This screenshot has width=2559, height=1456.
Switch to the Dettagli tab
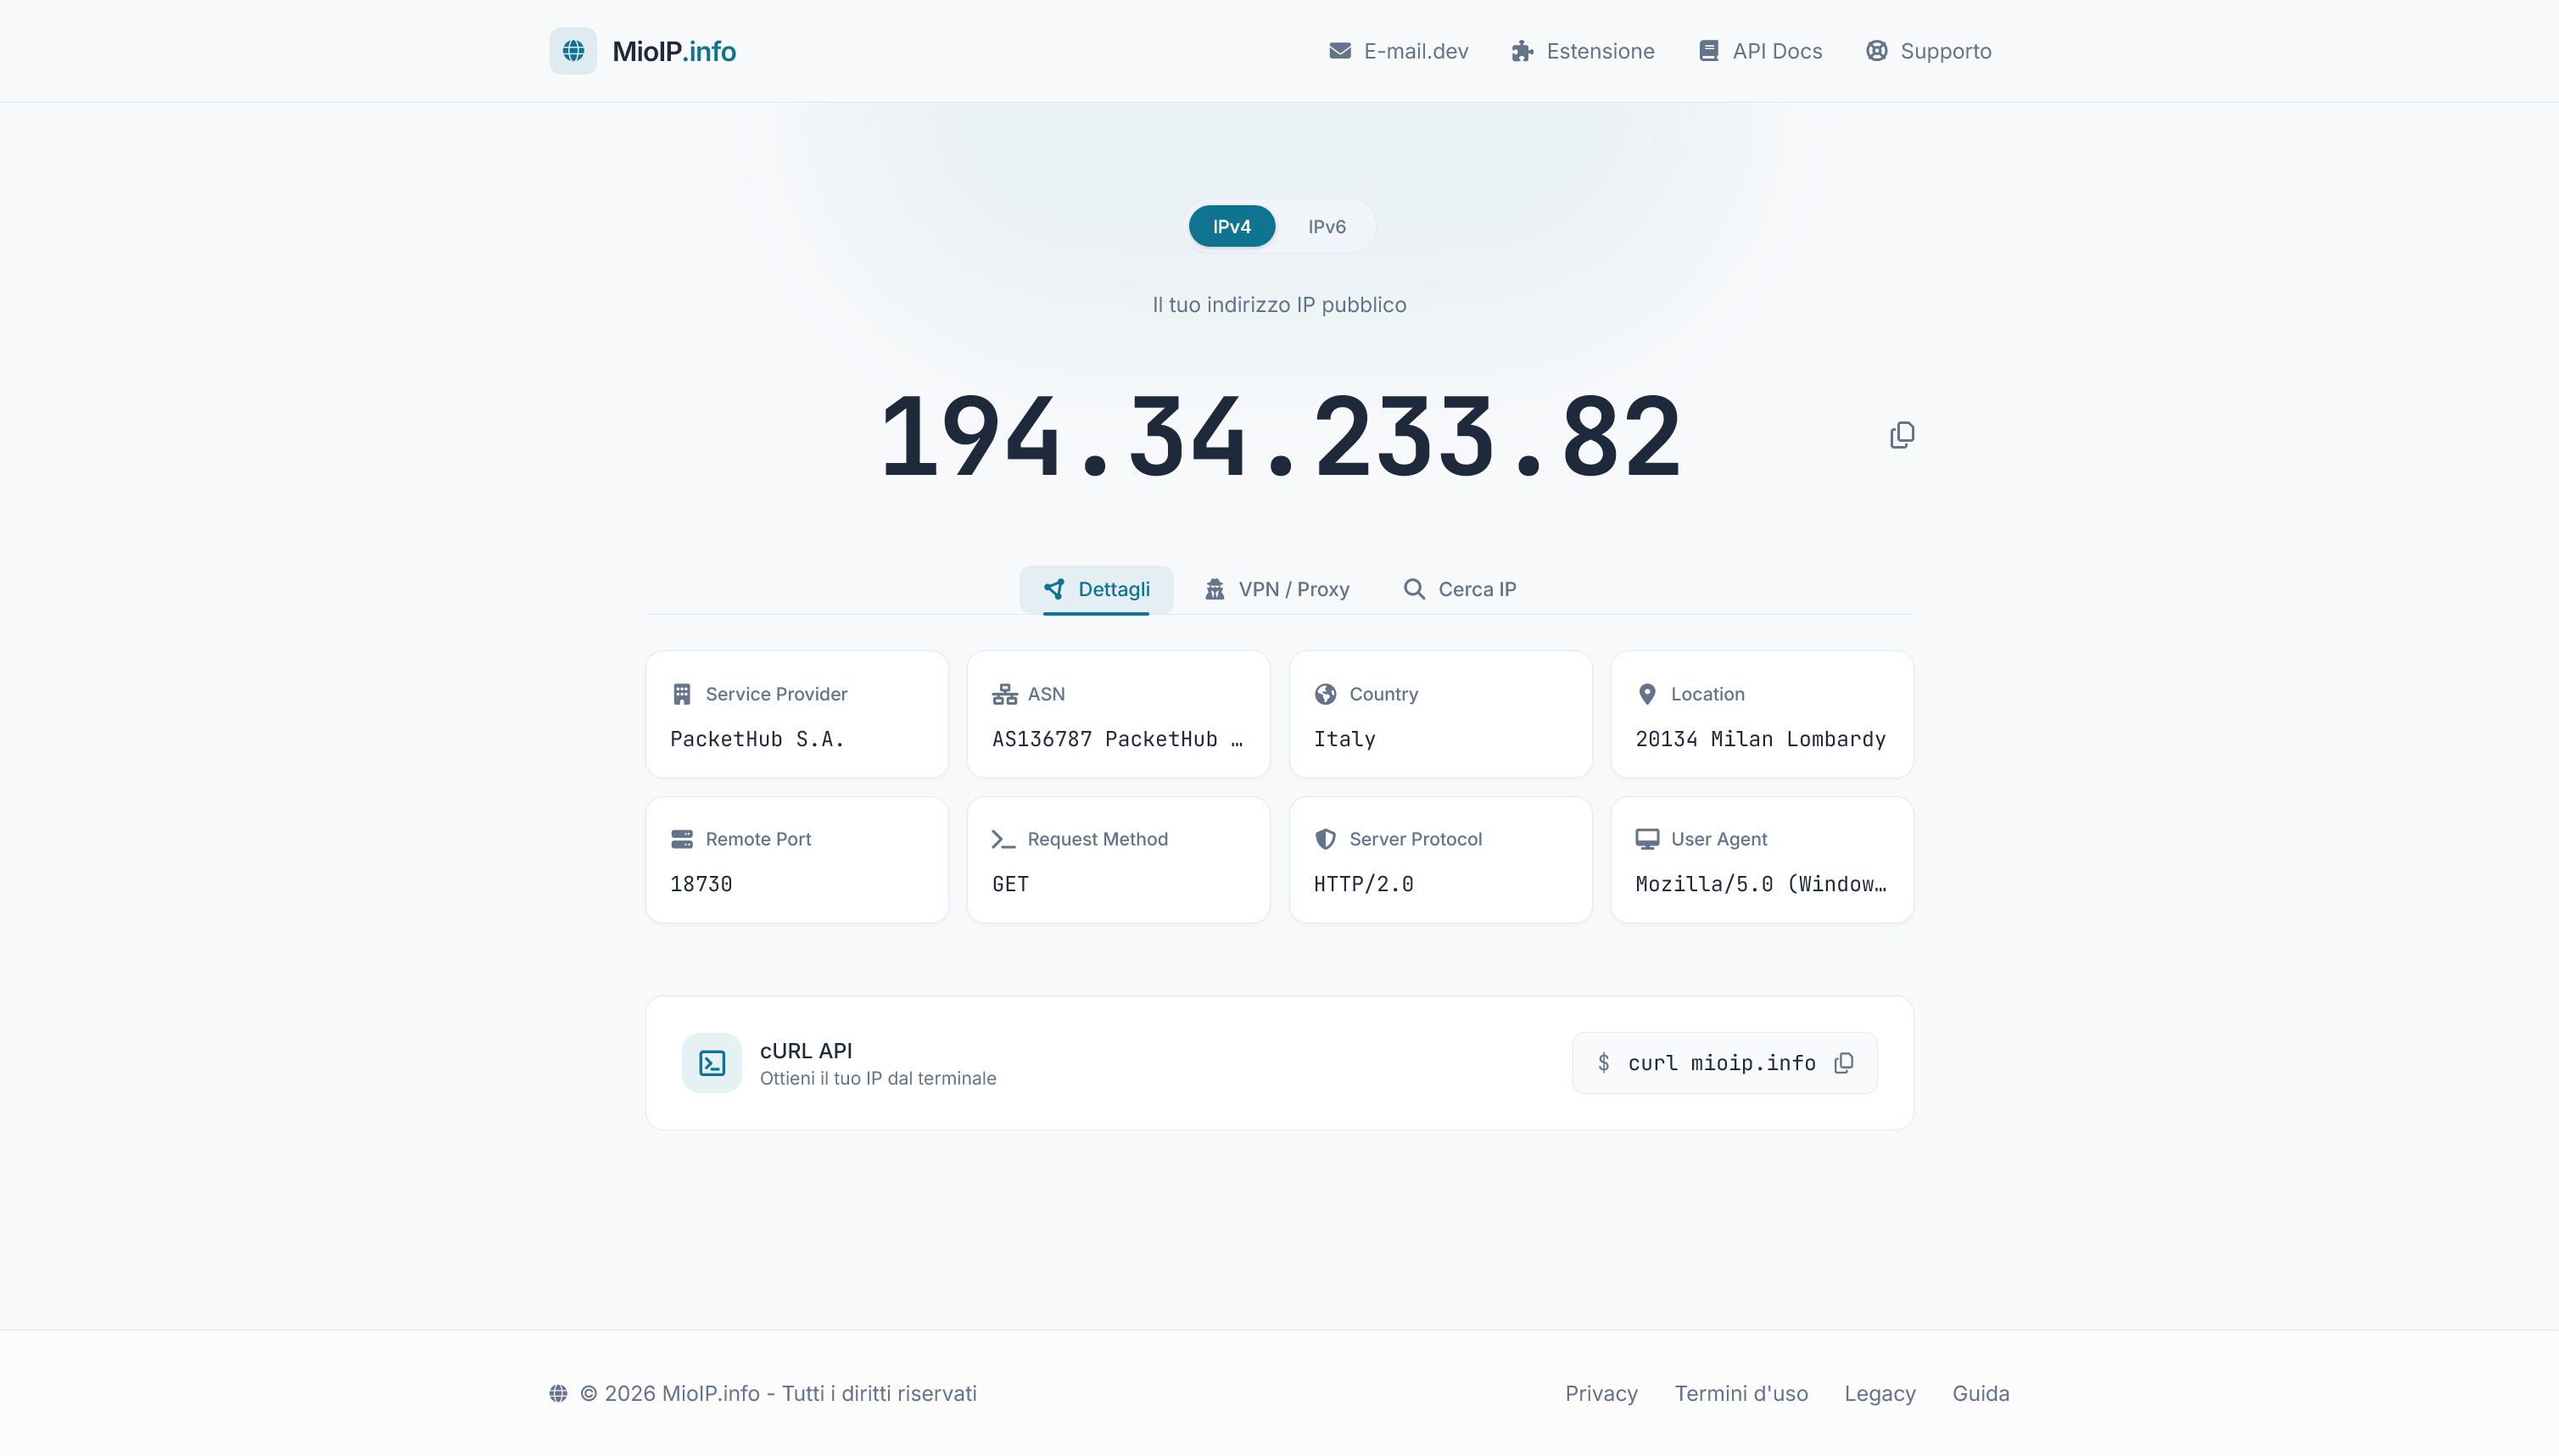click(x=1097, y=589)
